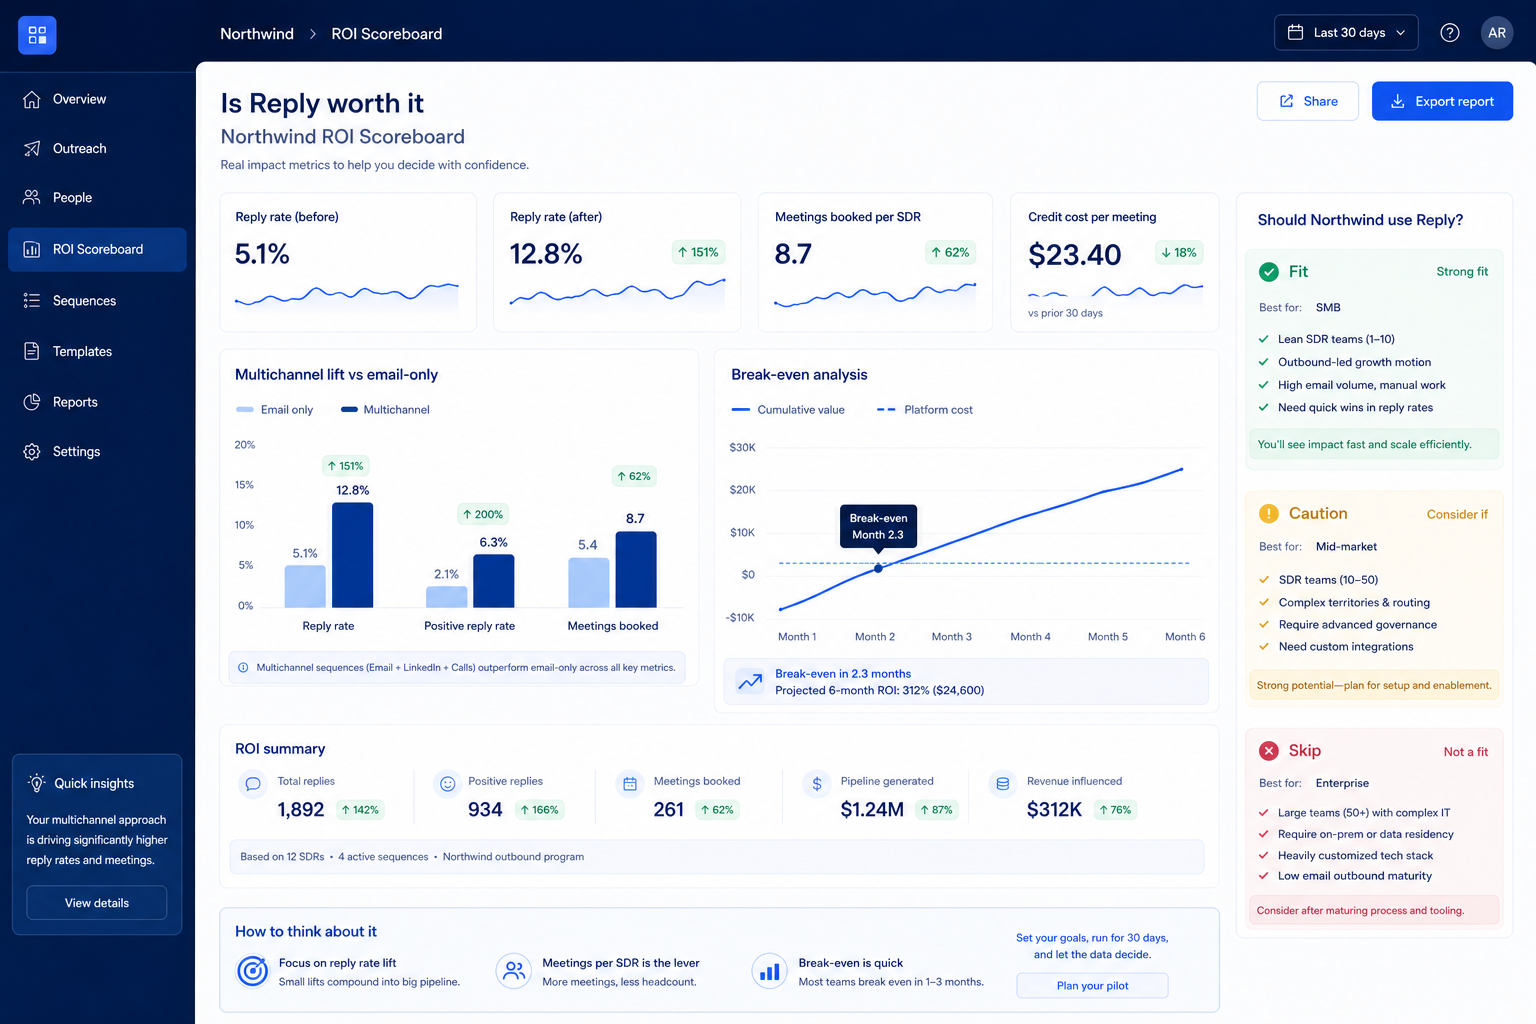Click the Pipeline generated dollar icon
Screen dimensions: 1536x1024
(817, 784)
